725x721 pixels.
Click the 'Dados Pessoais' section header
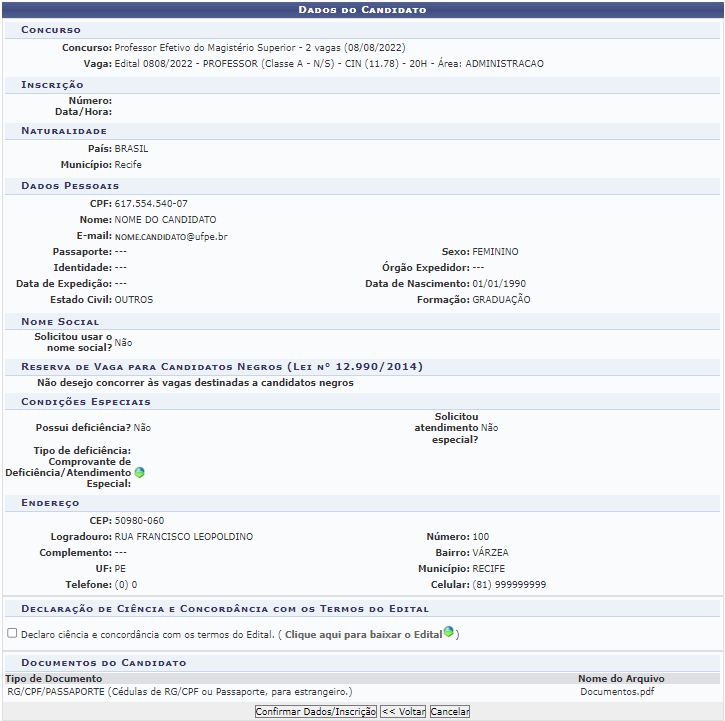pos(70,186)
